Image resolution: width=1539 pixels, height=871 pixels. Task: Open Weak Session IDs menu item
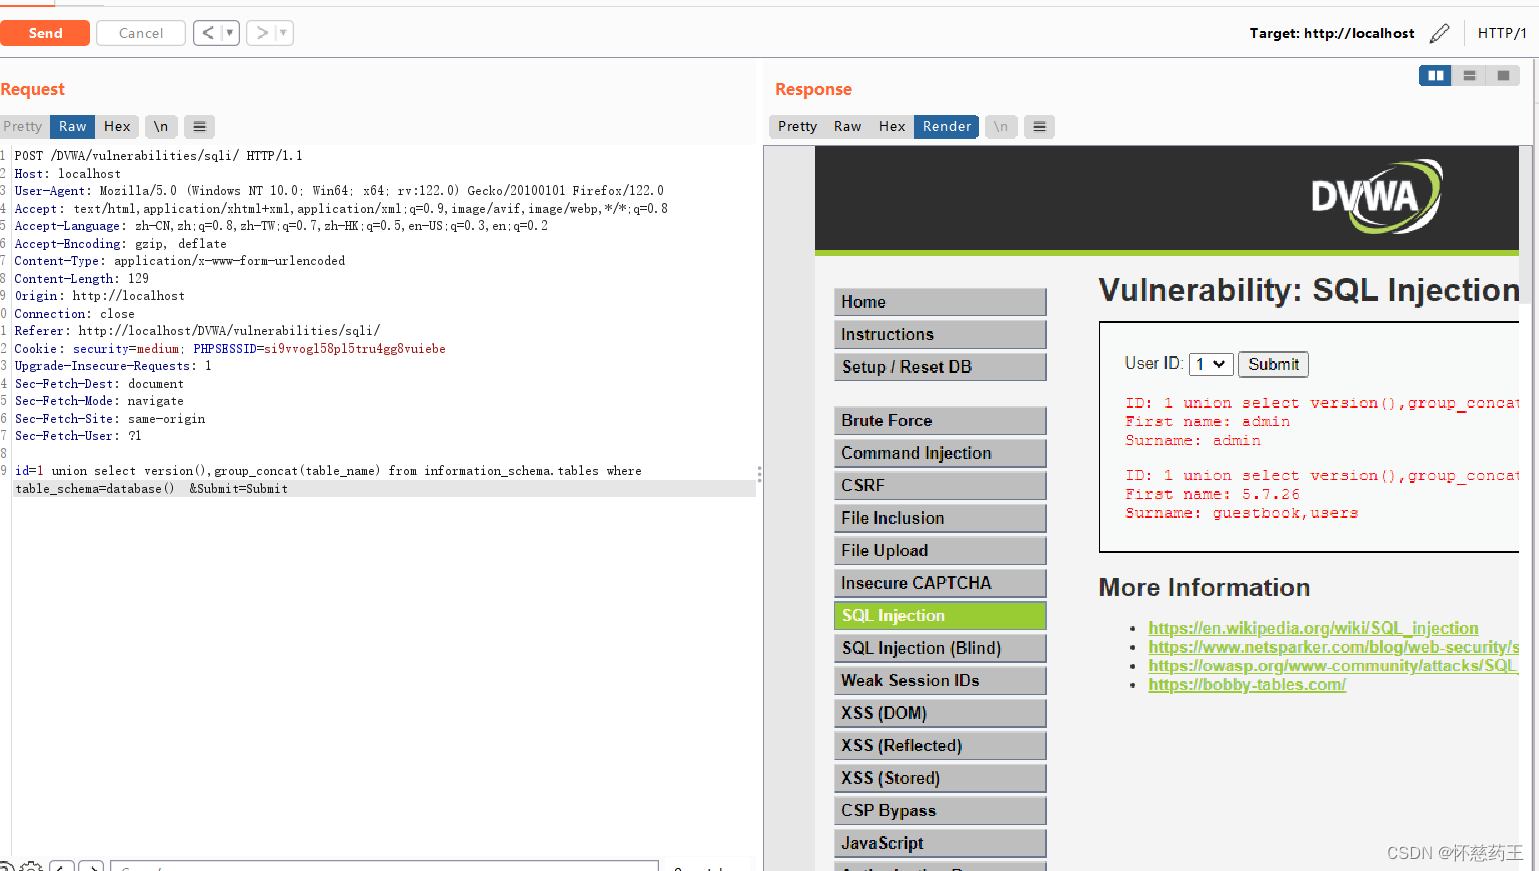point(940,680)
